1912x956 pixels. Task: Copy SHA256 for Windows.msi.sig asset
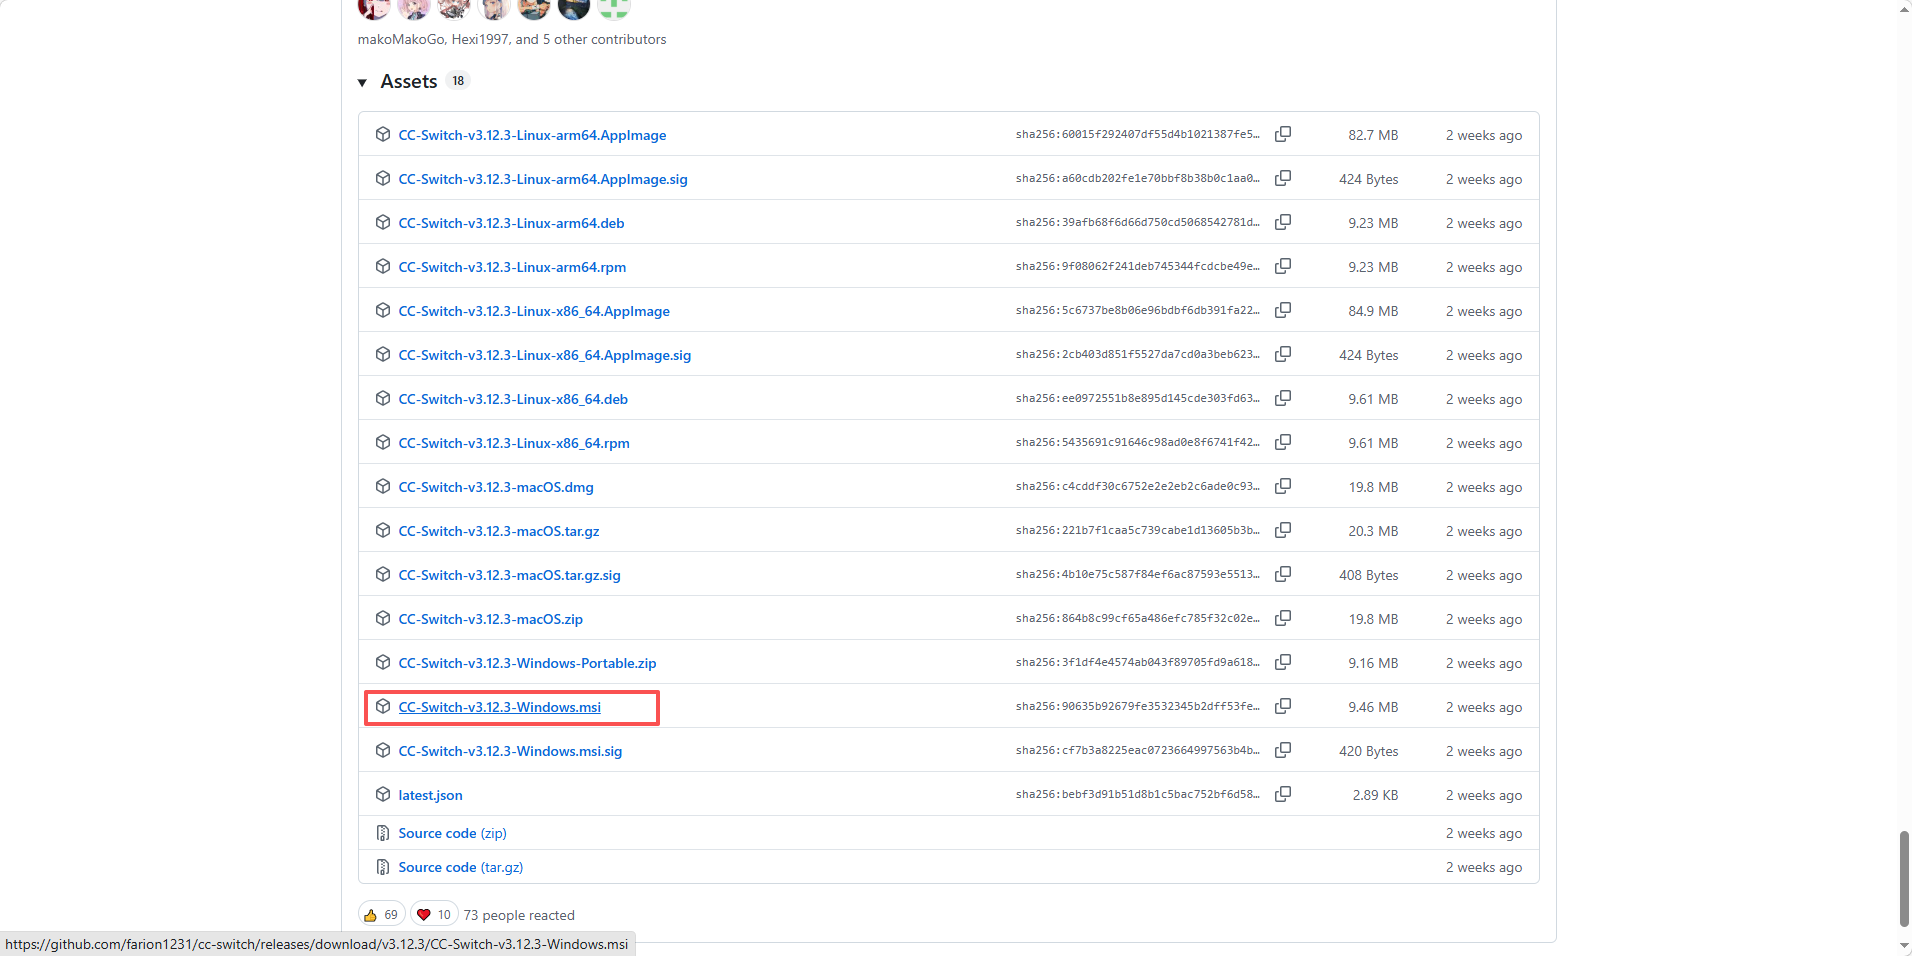click(x=1283, y=750)
